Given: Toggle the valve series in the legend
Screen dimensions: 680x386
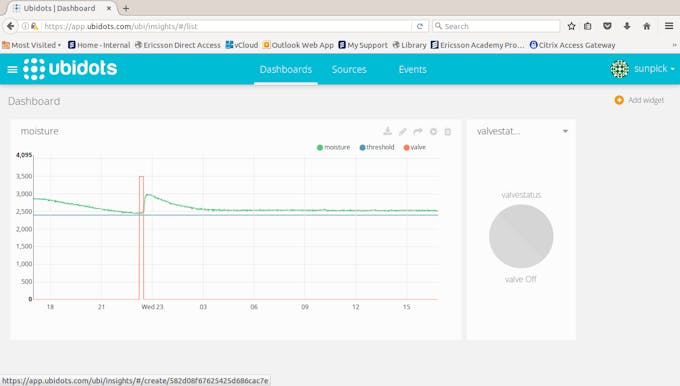Looking at the screenshot, I should pyautogui.click(x=415, y=147).
